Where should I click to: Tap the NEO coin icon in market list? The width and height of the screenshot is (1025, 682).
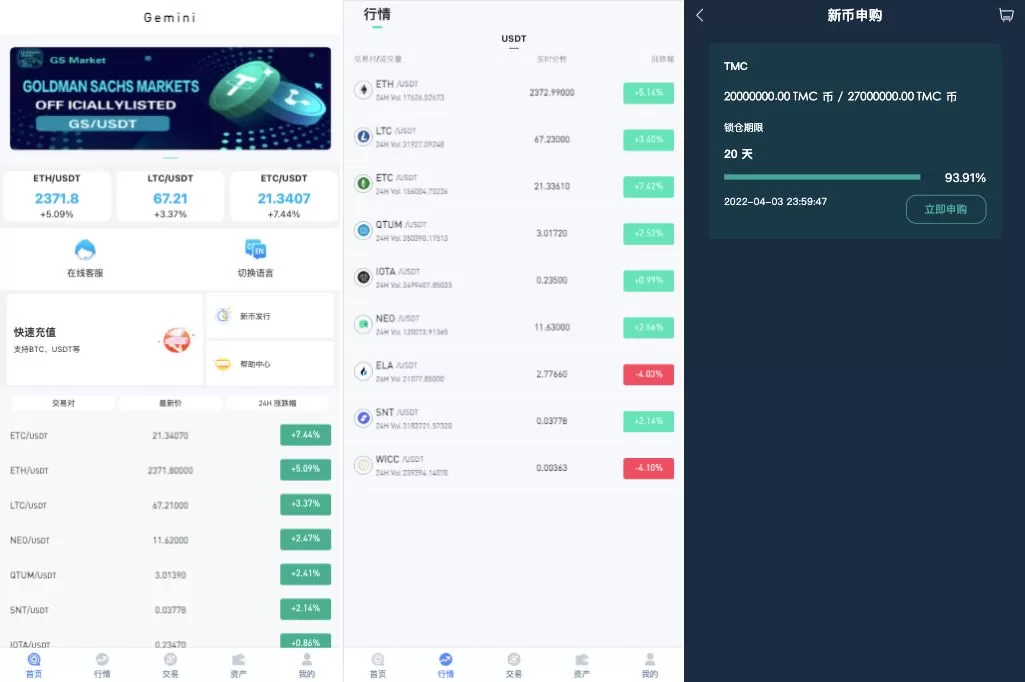click(363, 324)
